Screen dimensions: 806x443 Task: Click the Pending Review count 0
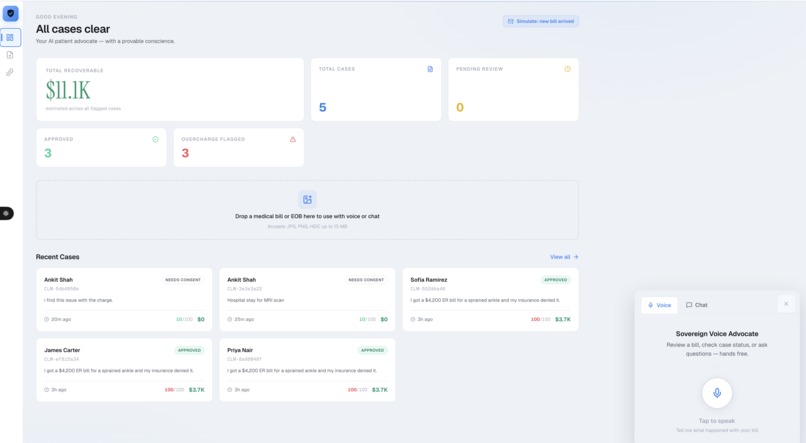click(460, 107)
